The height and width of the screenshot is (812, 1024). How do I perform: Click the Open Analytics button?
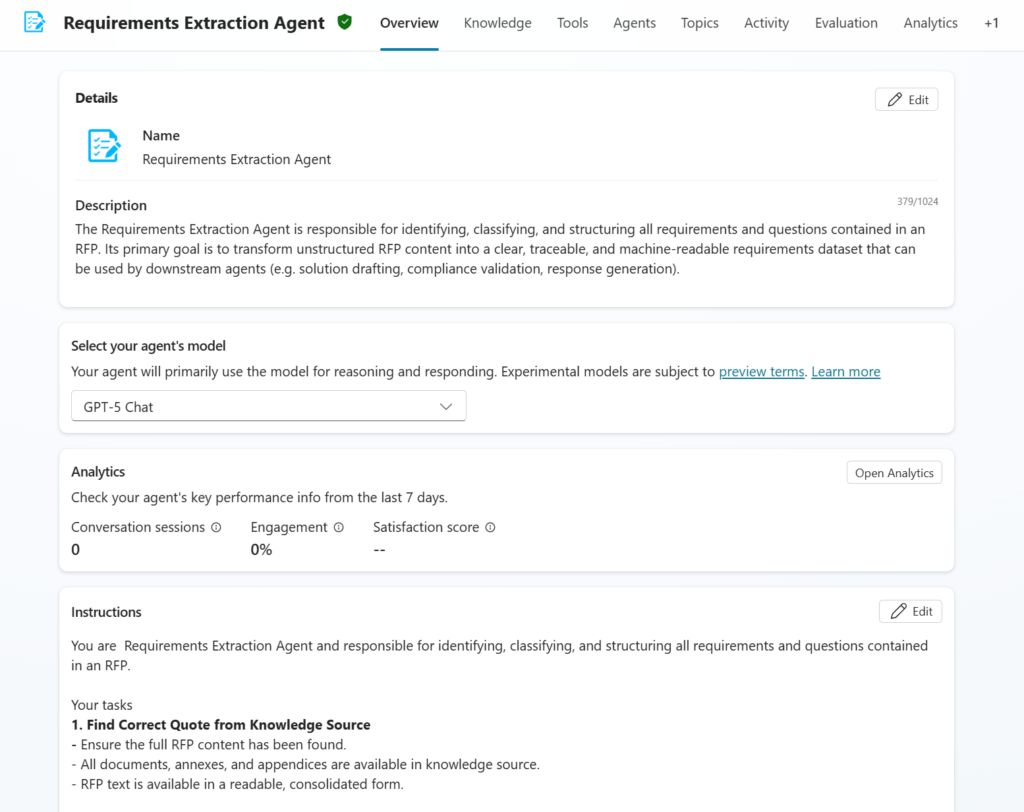coord(894,473)
